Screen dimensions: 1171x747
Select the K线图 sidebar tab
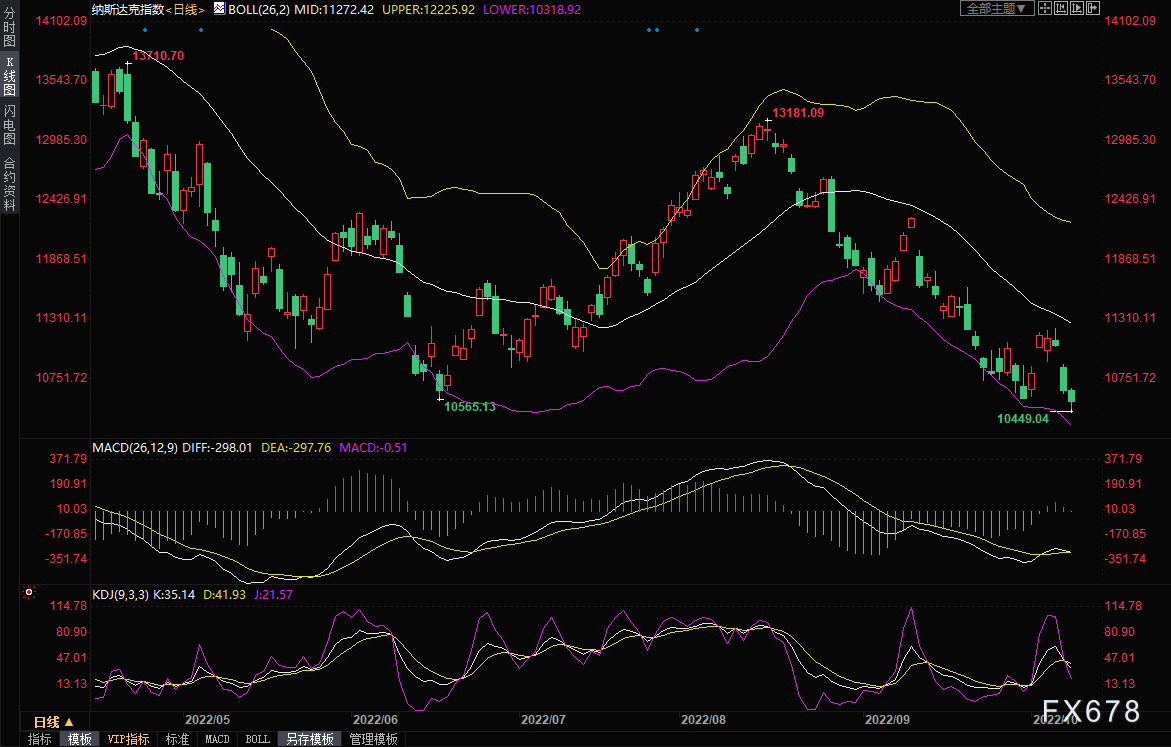pos(9,76)
